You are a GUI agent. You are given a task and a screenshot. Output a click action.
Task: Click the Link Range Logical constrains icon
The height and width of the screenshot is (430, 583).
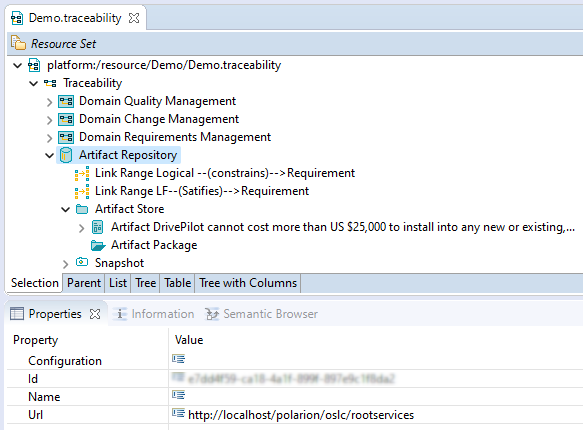coord(82,173)
